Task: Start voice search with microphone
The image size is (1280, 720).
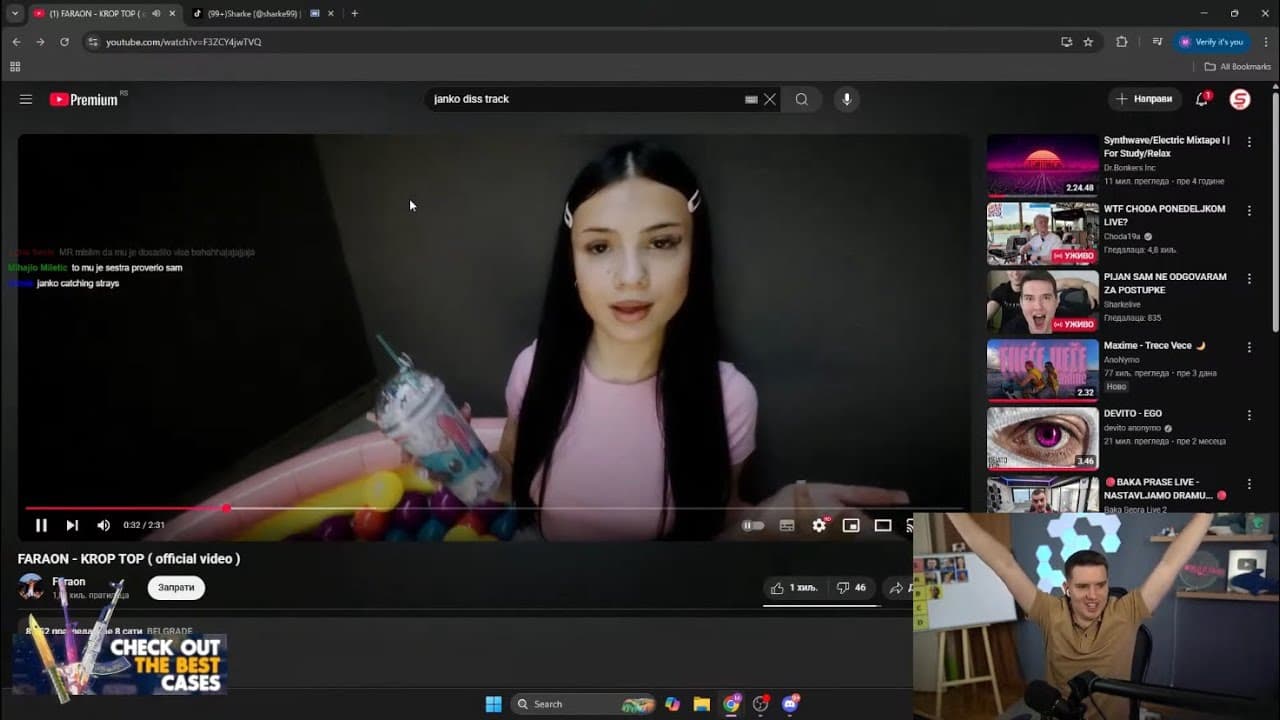Action: [x=847, y=99]
